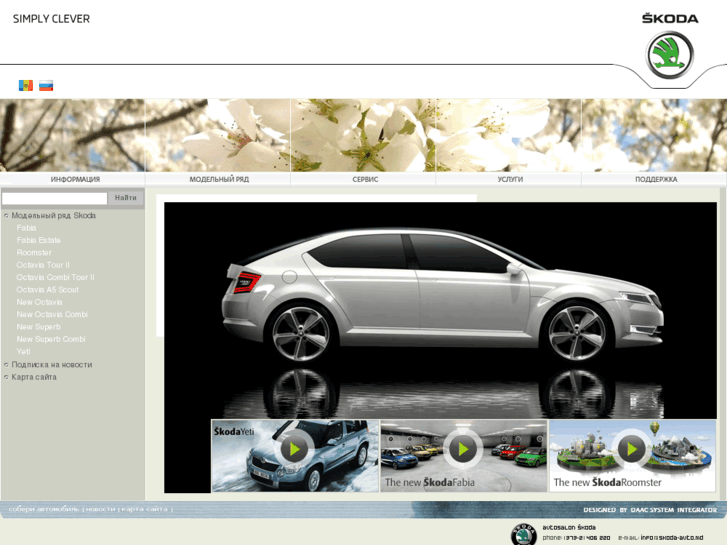The height and width of the screenshot is (545, 727).
Task: Open the footer карта сайта link
Action: click(144, 509)
